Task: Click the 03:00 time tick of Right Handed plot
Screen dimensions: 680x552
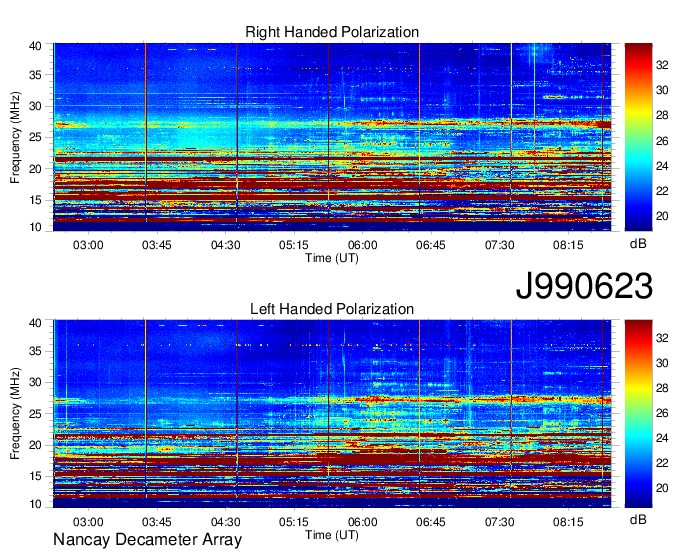Action: pyautogui.click(x=88, y=245)
